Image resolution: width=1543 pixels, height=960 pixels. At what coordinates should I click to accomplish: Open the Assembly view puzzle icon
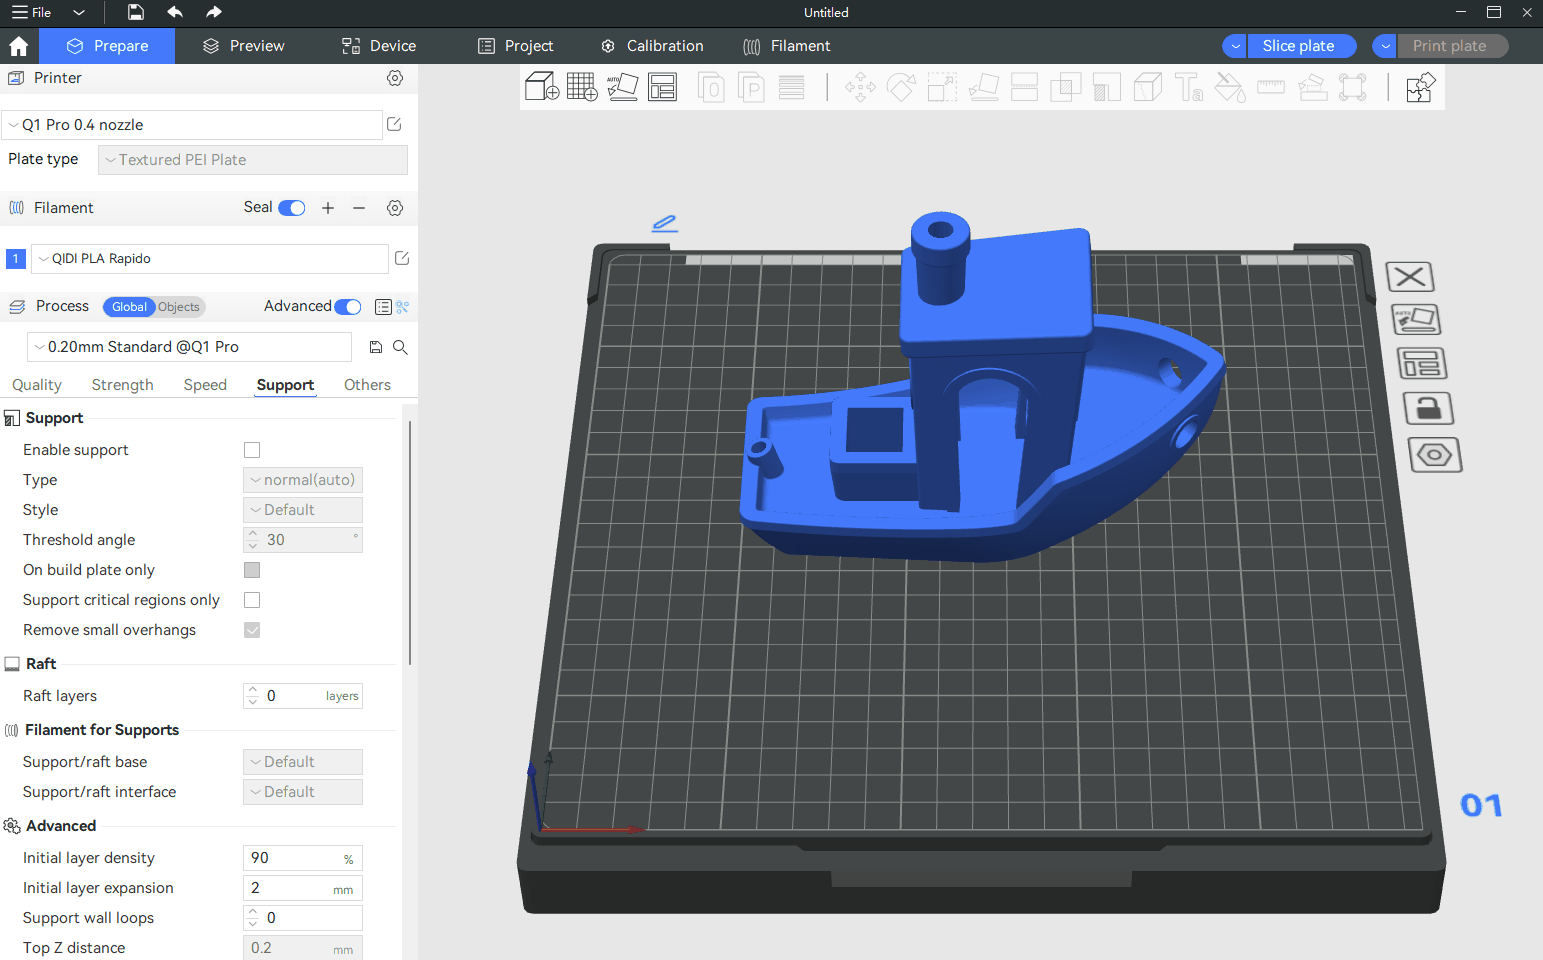point(1420,87)
